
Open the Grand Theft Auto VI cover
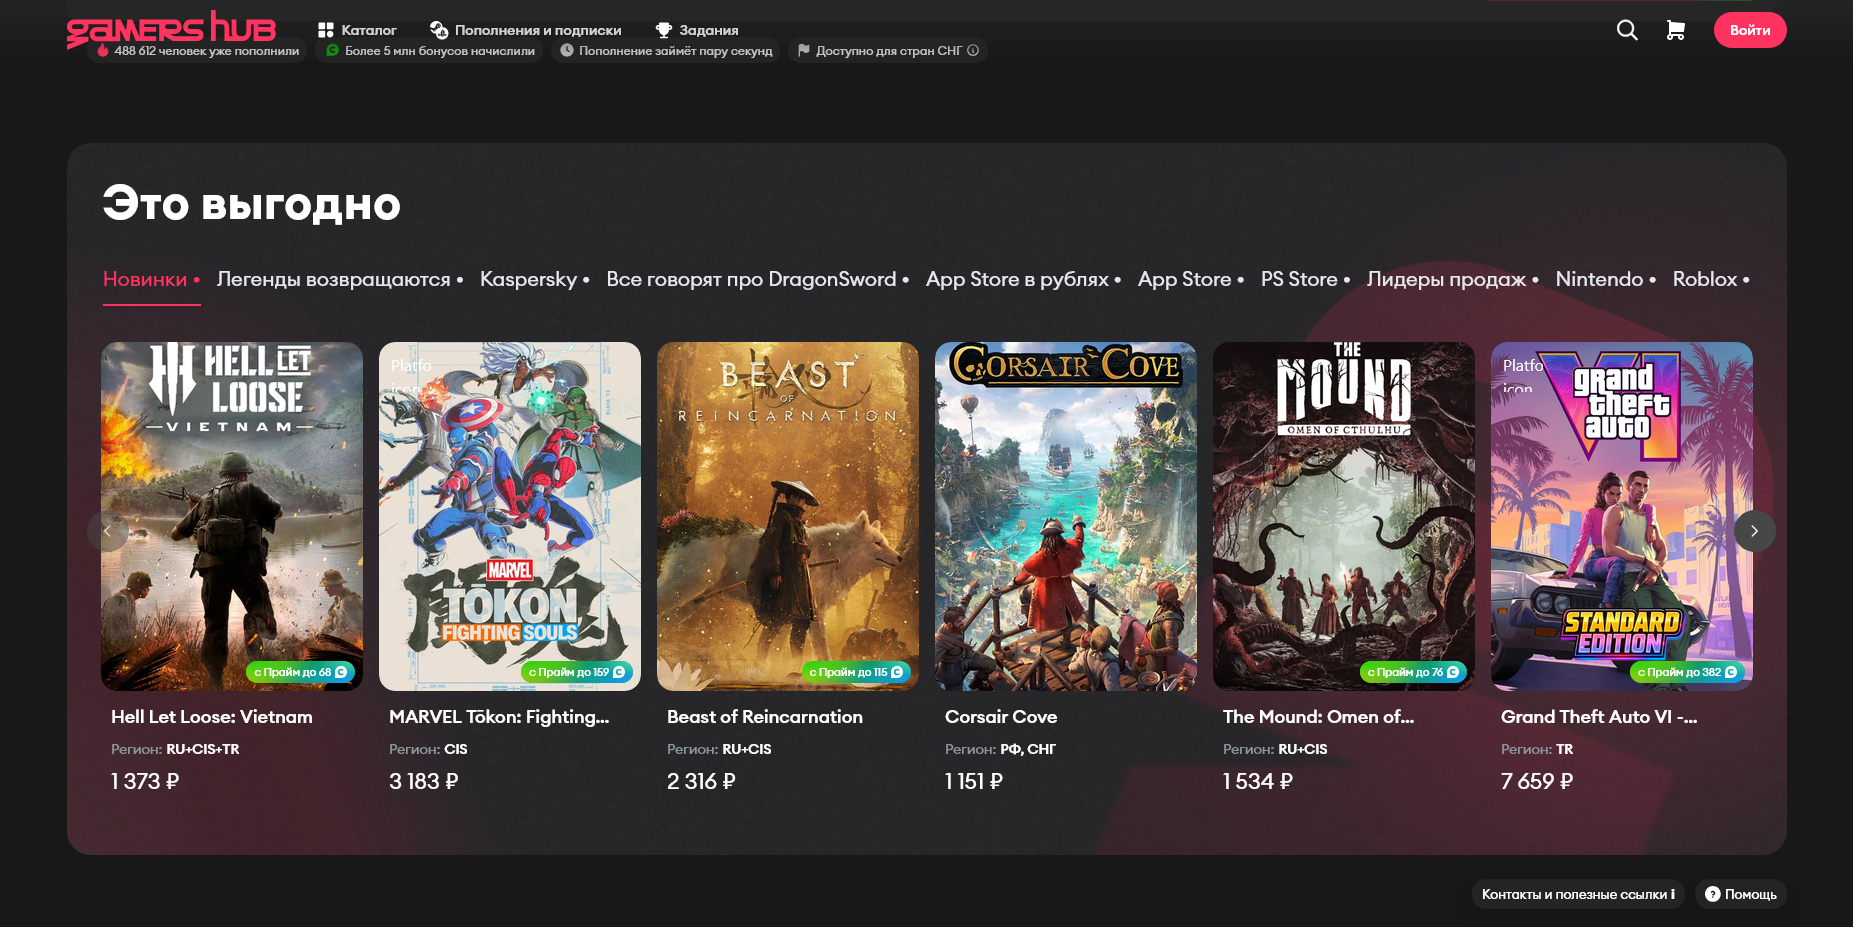[x=1622, y=516]
